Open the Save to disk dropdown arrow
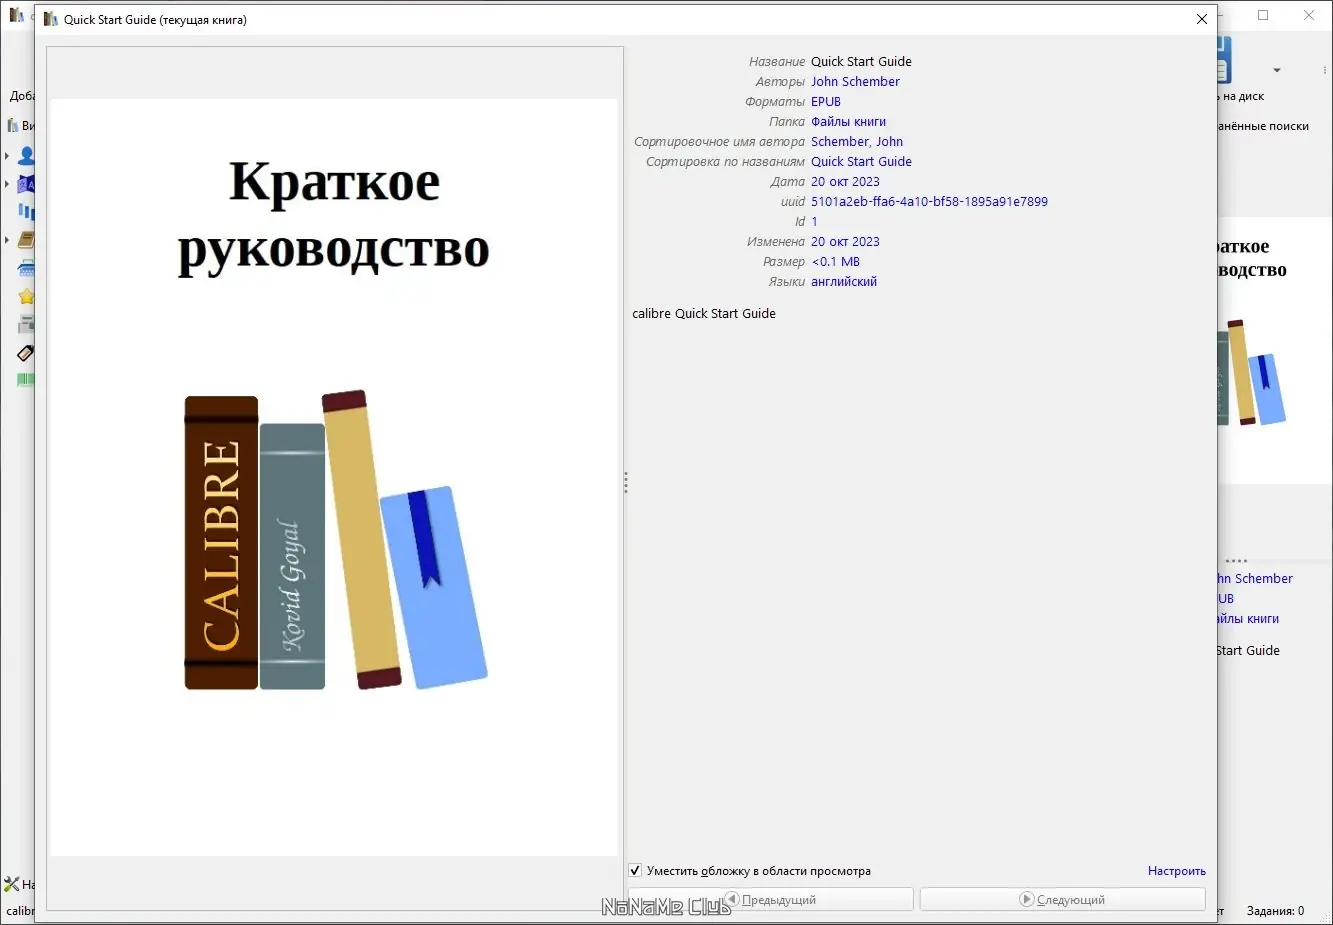Image resolution: width=1333 pixels, height=925 pixels. 1277,70
